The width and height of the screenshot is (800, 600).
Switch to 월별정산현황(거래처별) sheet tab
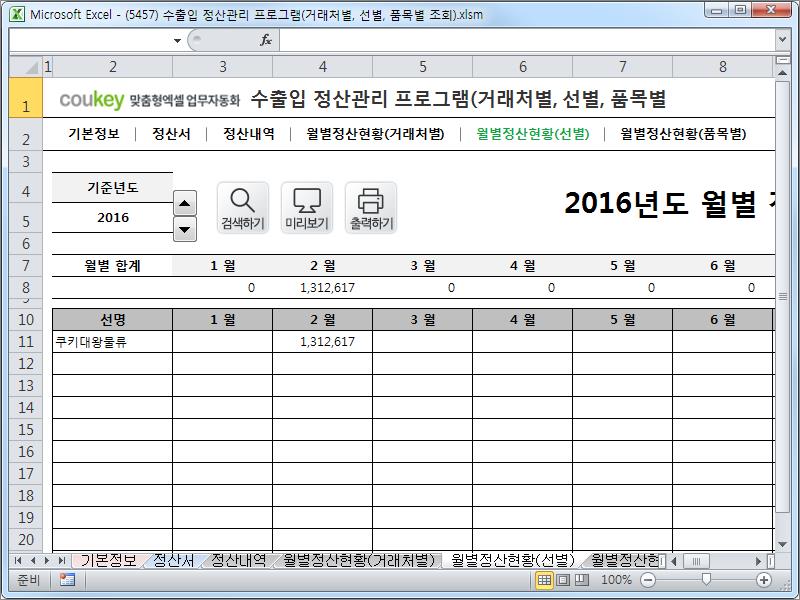click(x=359, y=560)
